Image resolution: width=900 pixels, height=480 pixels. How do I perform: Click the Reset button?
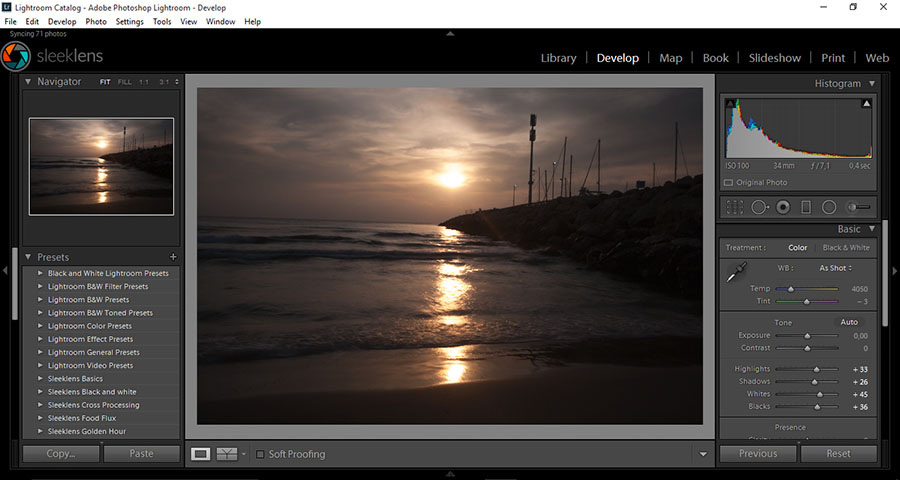[x=838, y=453]
